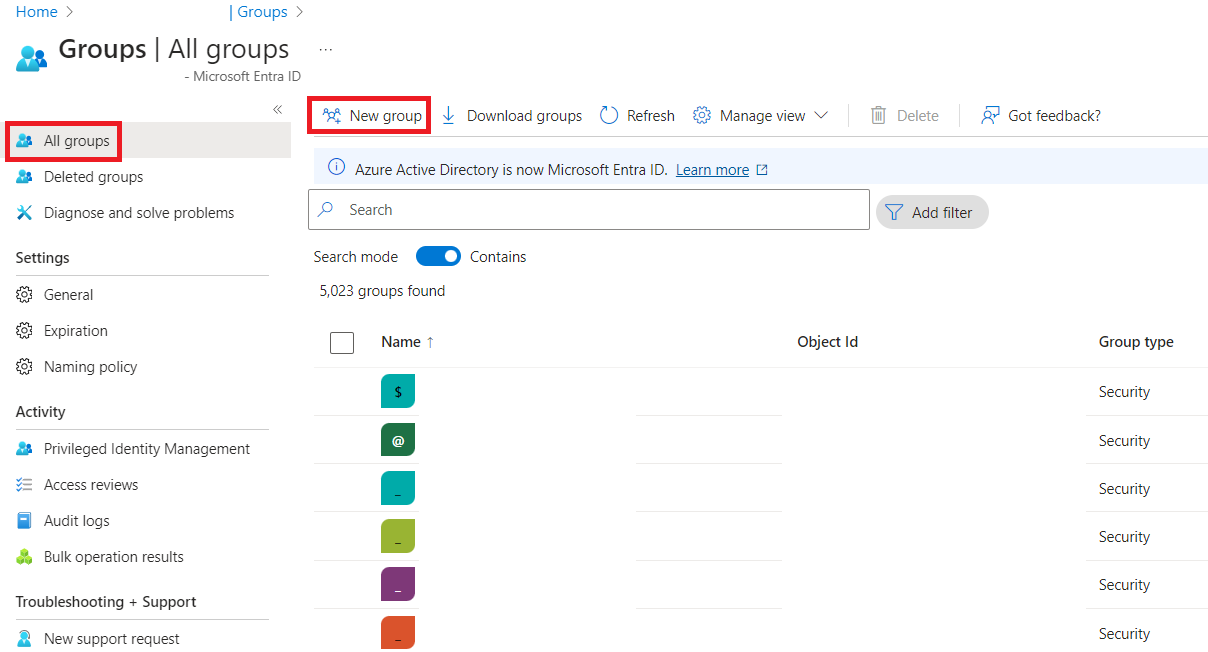
Task: Click the Diagnose and solve problems wrench icon
Action: click(x=25, y=213)
